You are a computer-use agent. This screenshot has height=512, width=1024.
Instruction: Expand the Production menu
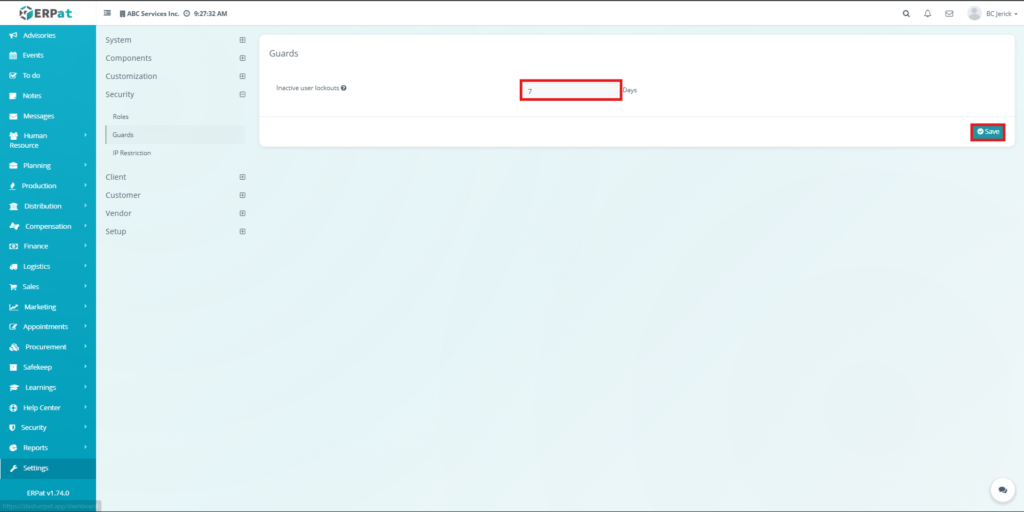[x=48, y=186]
